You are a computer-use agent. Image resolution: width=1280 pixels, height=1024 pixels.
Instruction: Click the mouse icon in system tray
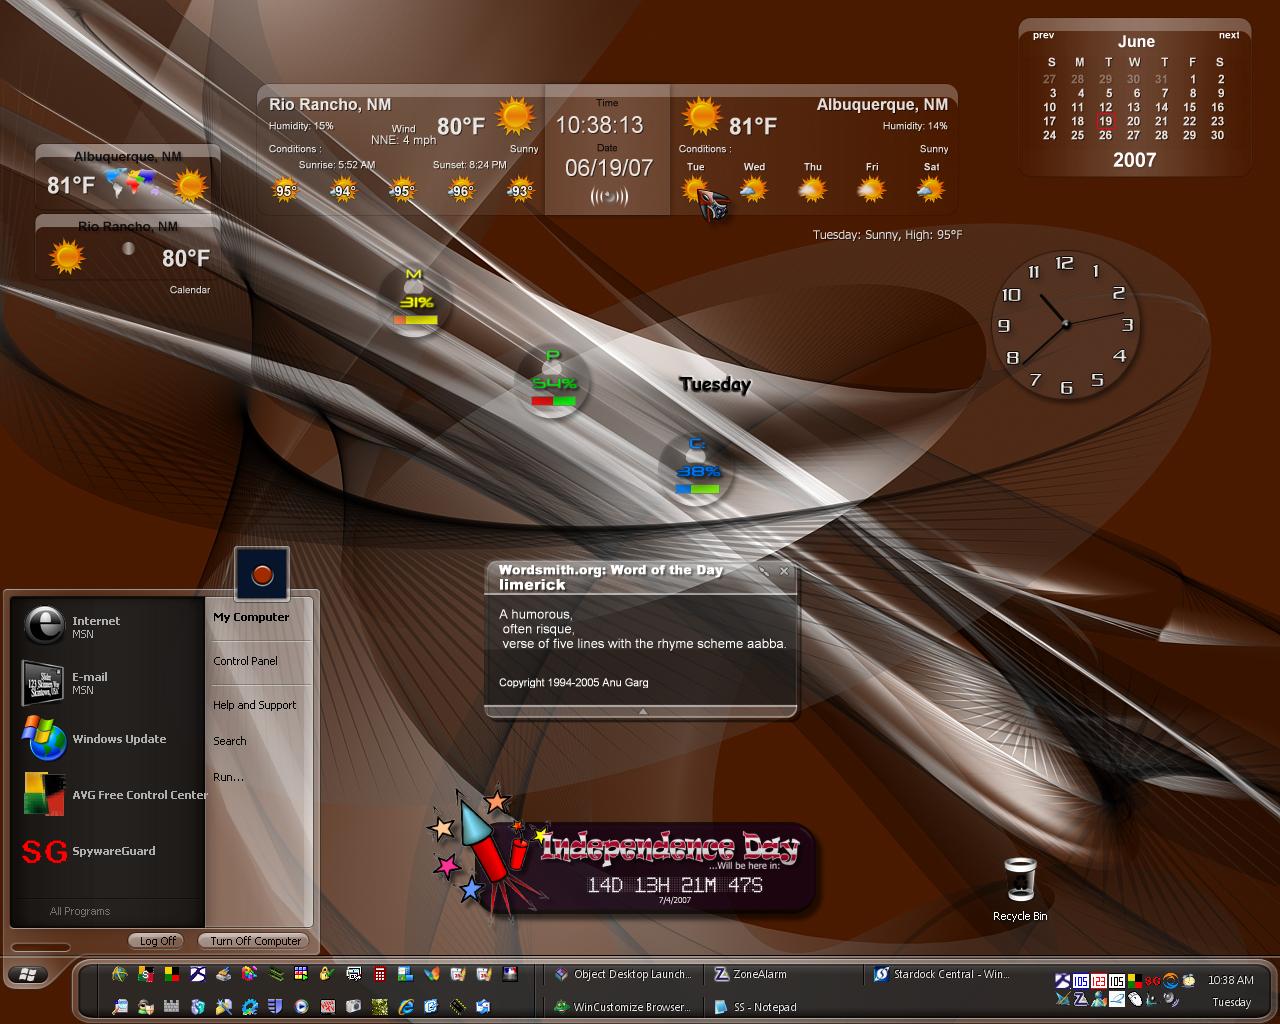[1136, 1000]
